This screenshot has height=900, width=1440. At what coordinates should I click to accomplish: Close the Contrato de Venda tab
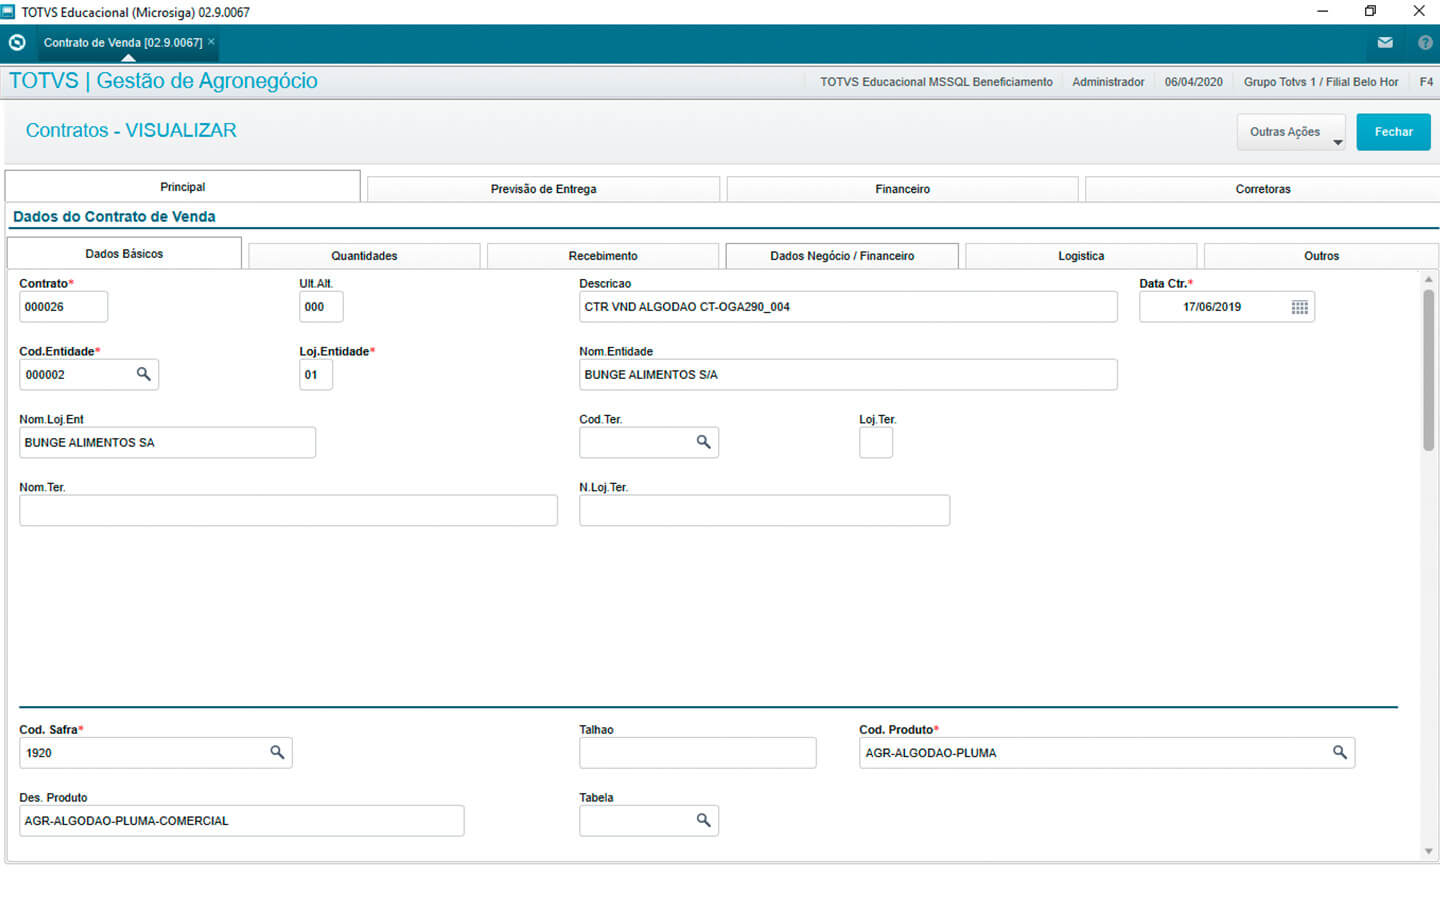pyautogui.click(x=211, y=42)
